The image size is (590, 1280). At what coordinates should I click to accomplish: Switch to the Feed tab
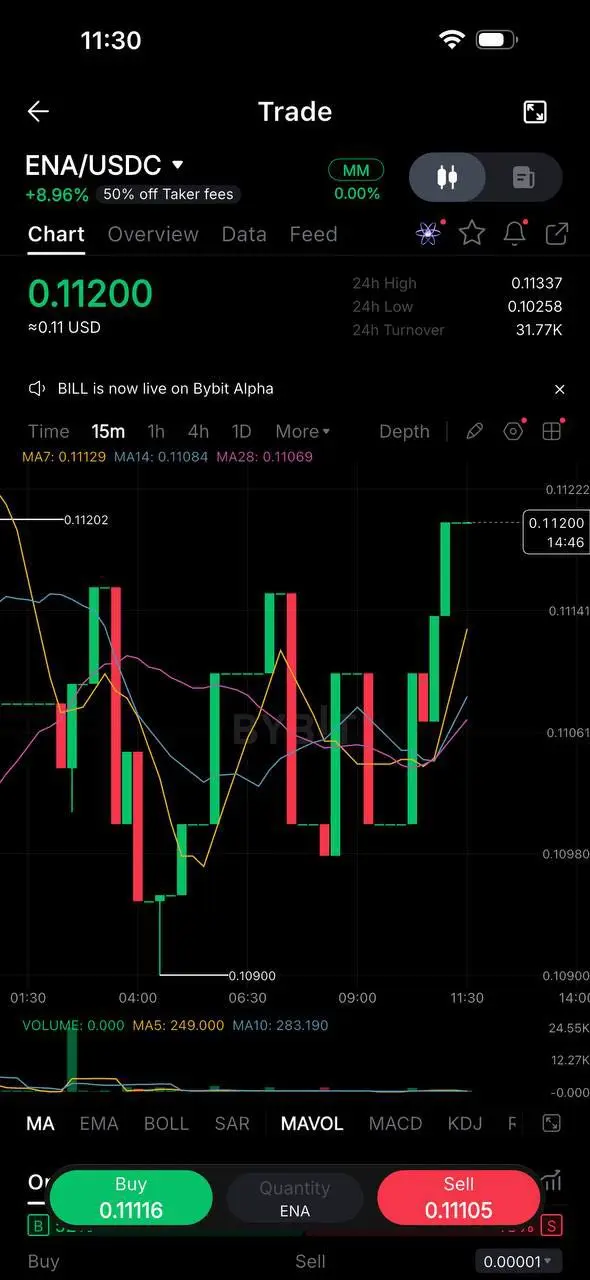313,234
